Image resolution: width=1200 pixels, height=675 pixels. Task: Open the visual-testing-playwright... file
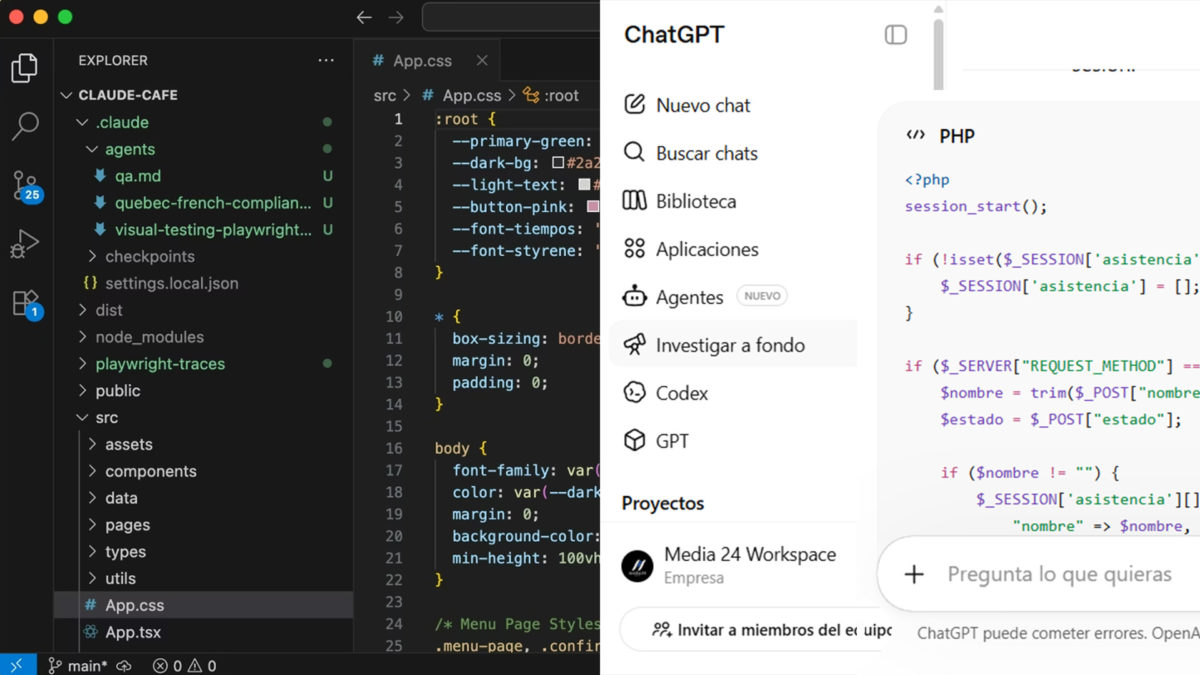click(x=213, y=230)
